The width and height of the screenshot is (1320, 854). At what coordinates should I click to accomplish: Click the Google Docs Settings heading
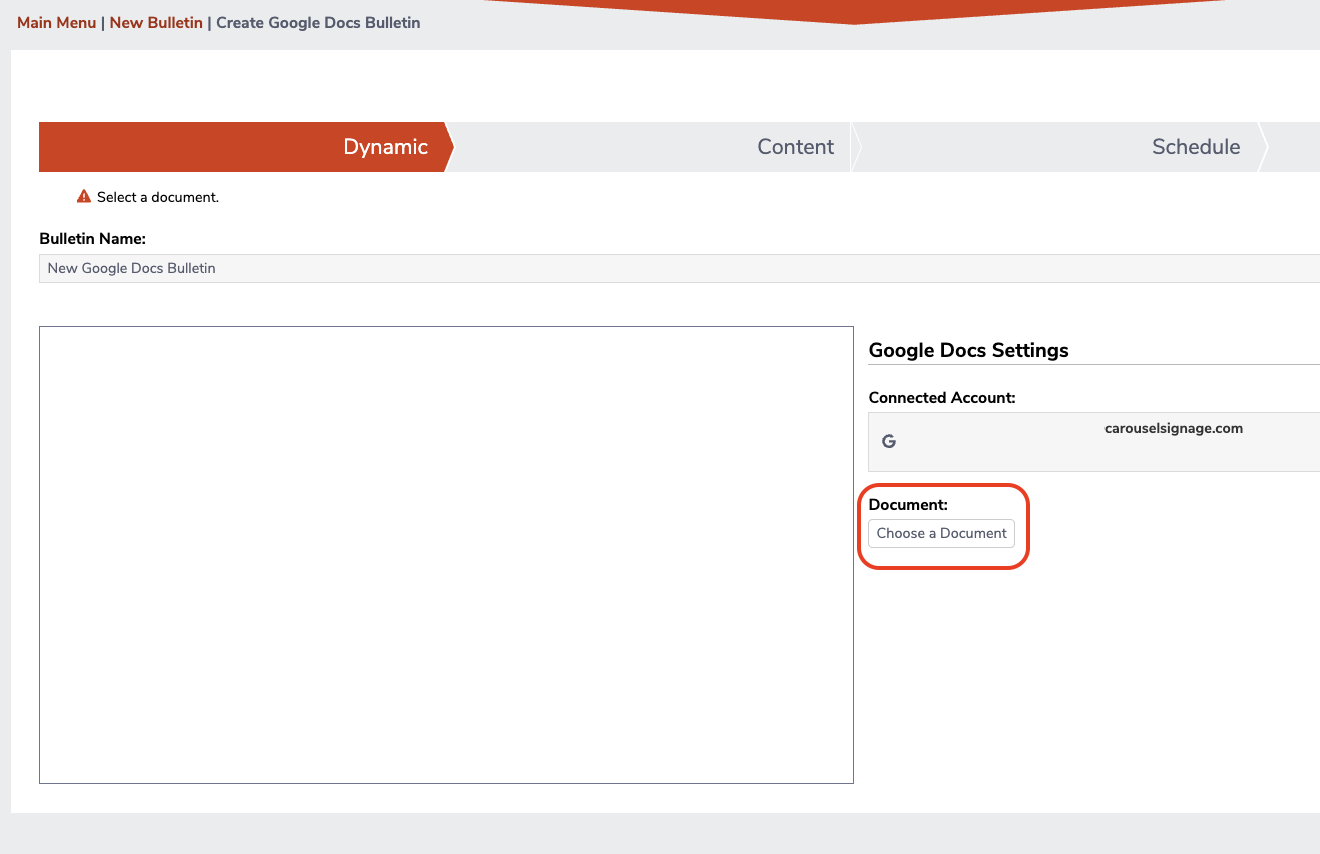pos(968,350)
